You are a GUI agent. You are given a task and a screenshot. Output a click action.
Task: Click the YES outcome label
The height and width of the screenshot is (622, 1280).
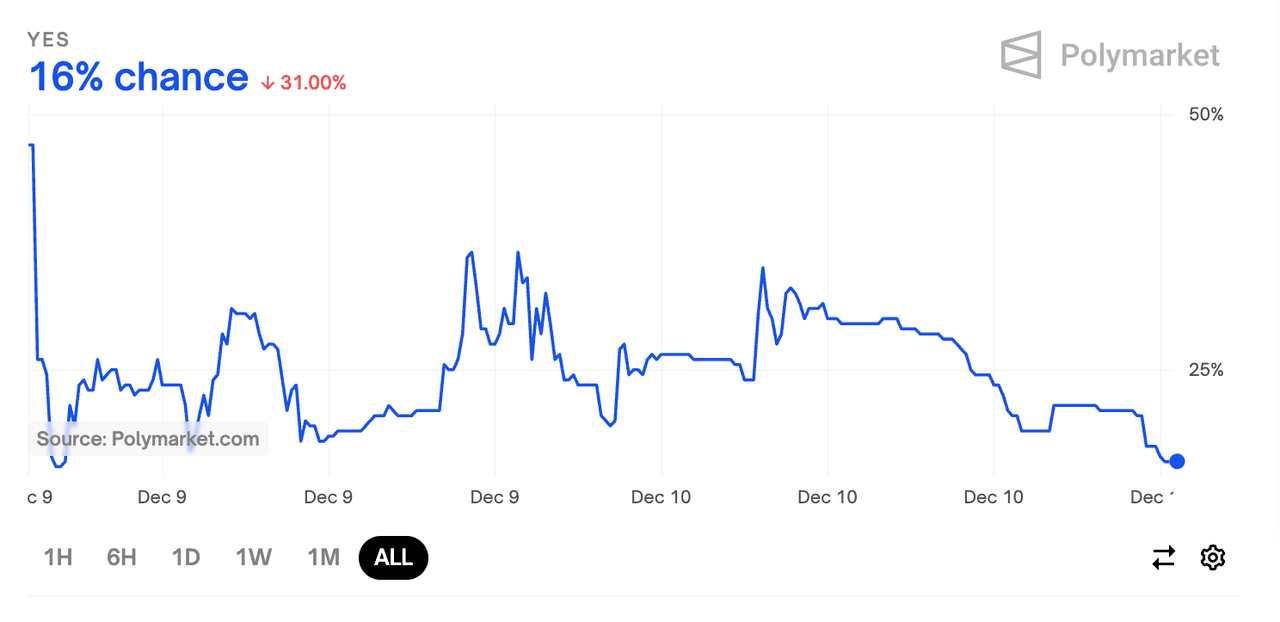tap(48, 39)
